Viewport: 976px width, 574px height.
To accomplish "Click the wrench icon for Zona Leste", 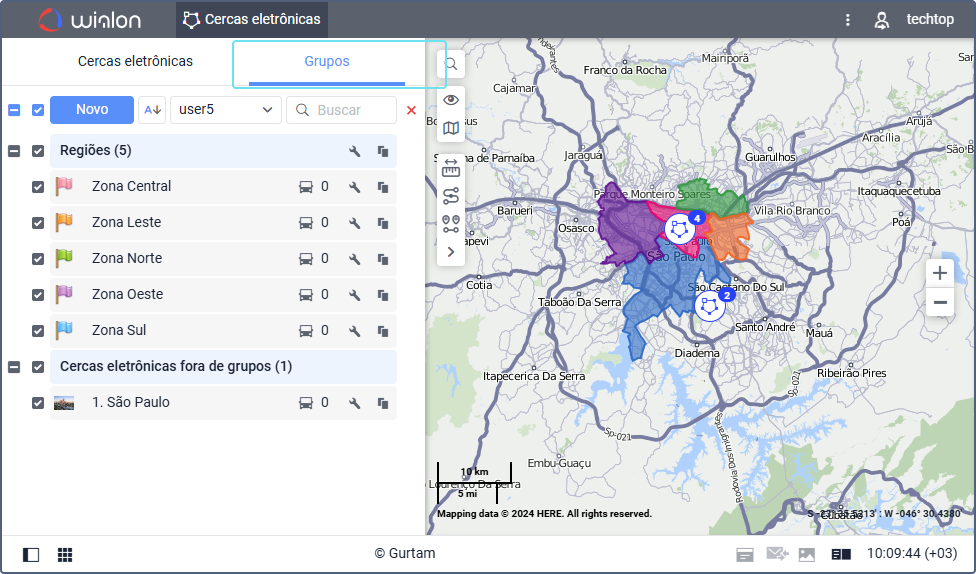I will pos(354,223).
